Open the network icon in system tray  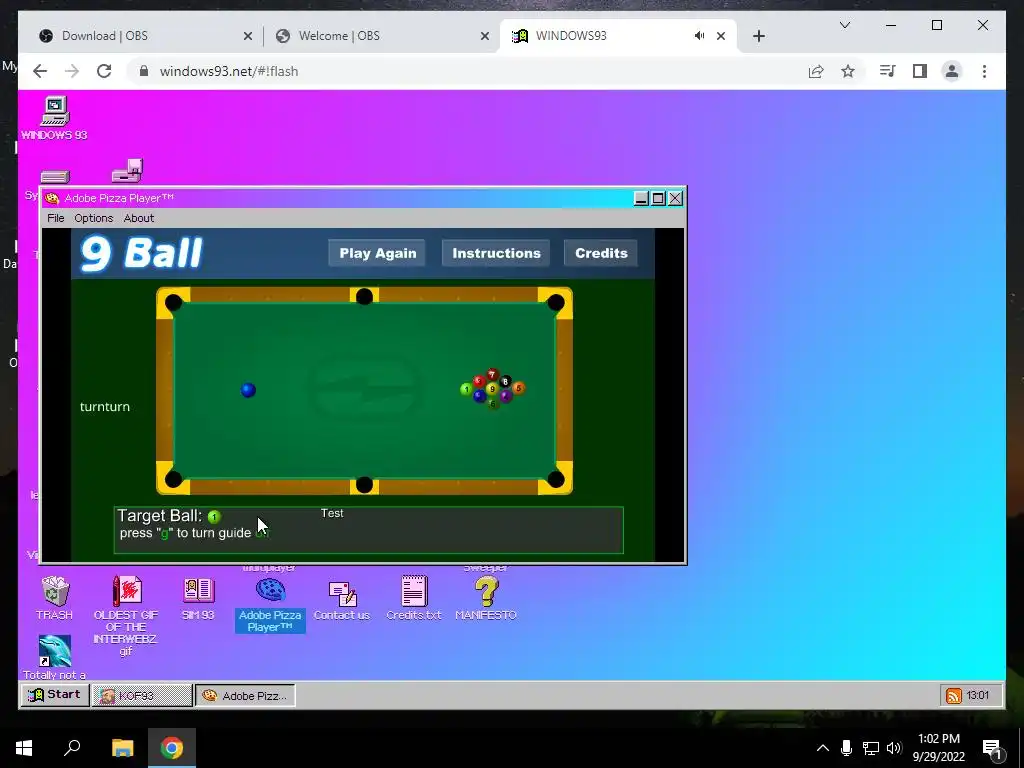click(x=871, y=748)
